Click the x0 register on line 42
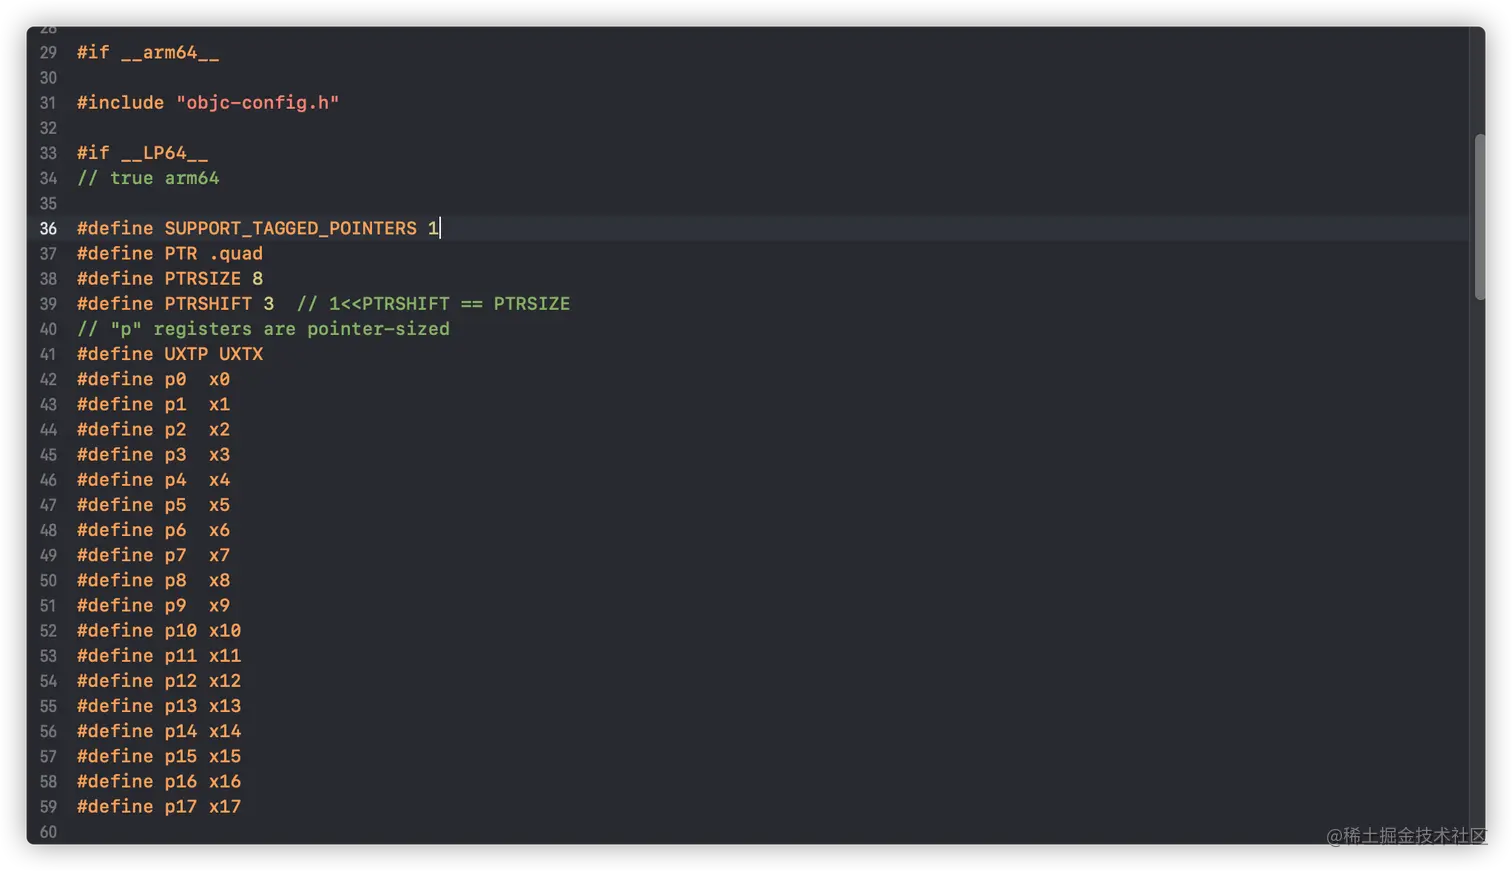This screenshot has height=871, width=1512. 219,380
